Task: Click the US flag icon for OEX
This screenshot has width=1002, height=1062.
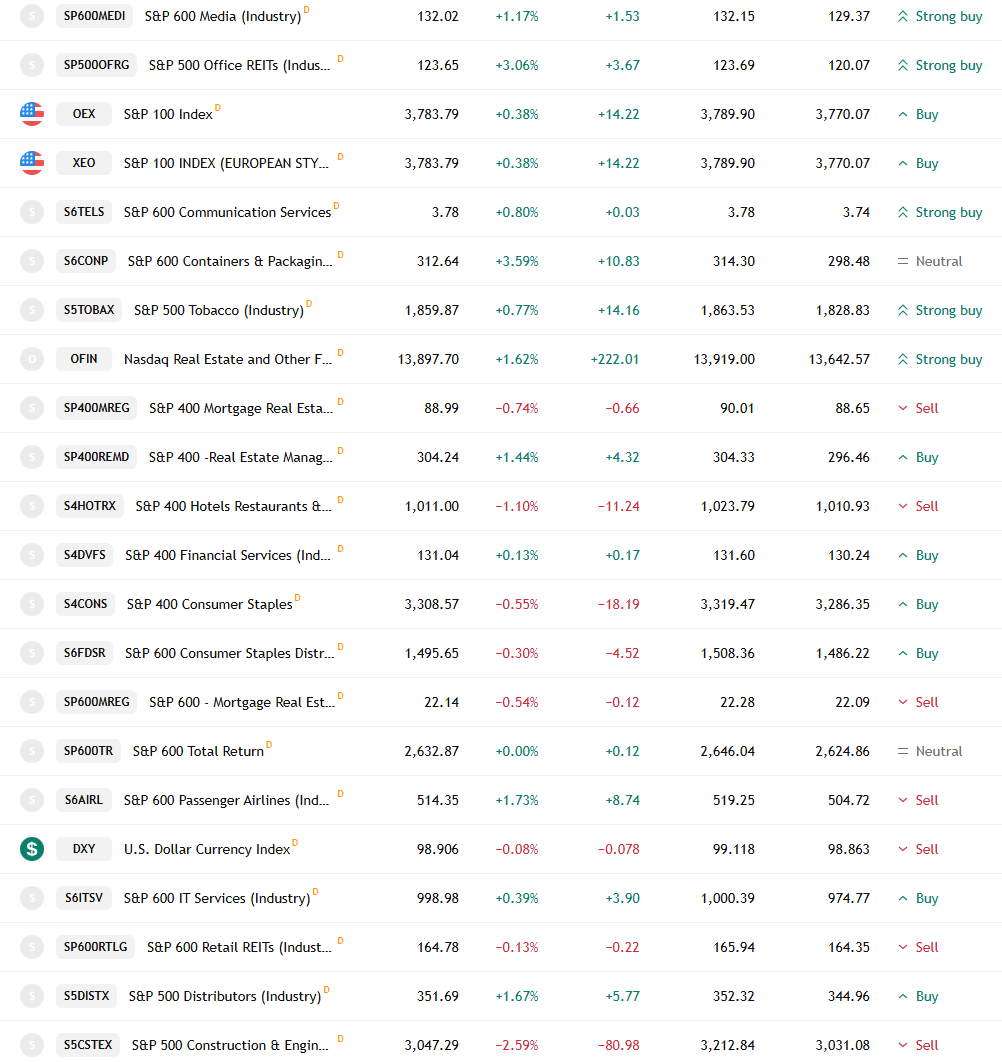Action: pos(32,114)
